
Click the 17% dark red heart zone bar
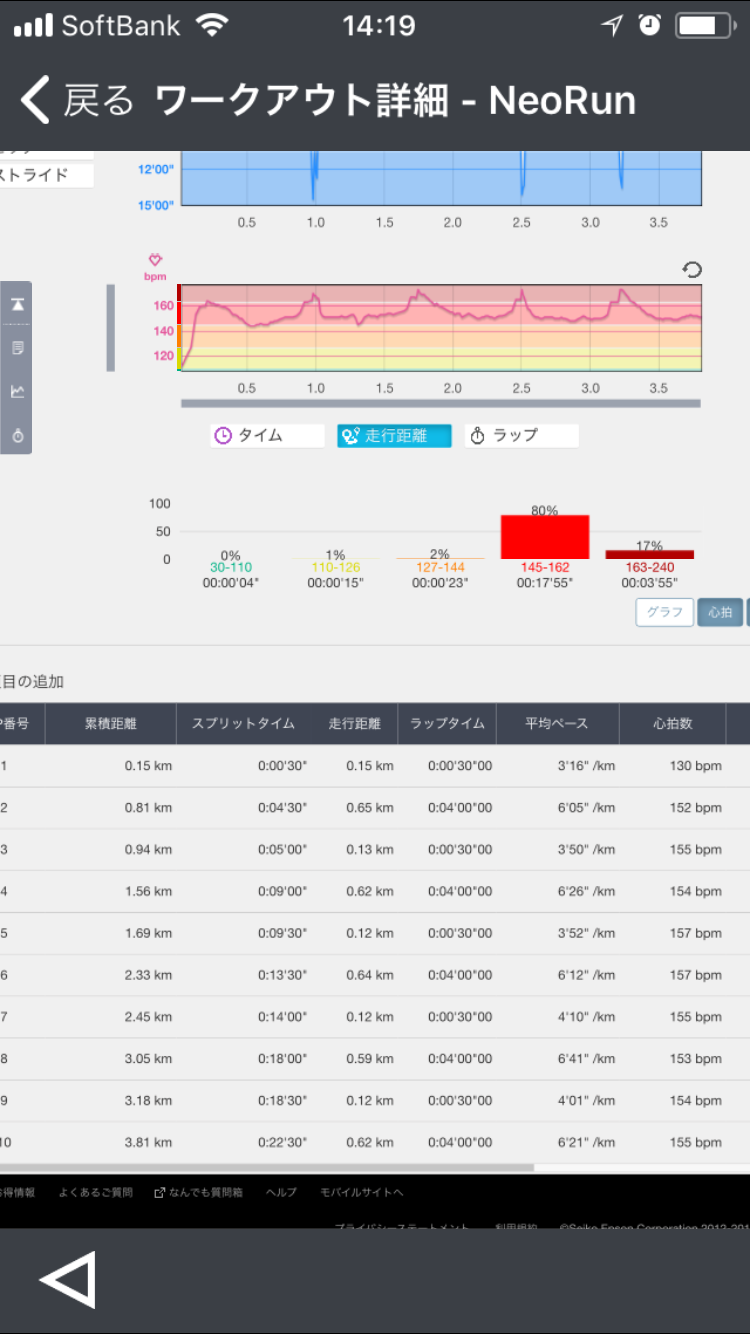pos(650,554)
